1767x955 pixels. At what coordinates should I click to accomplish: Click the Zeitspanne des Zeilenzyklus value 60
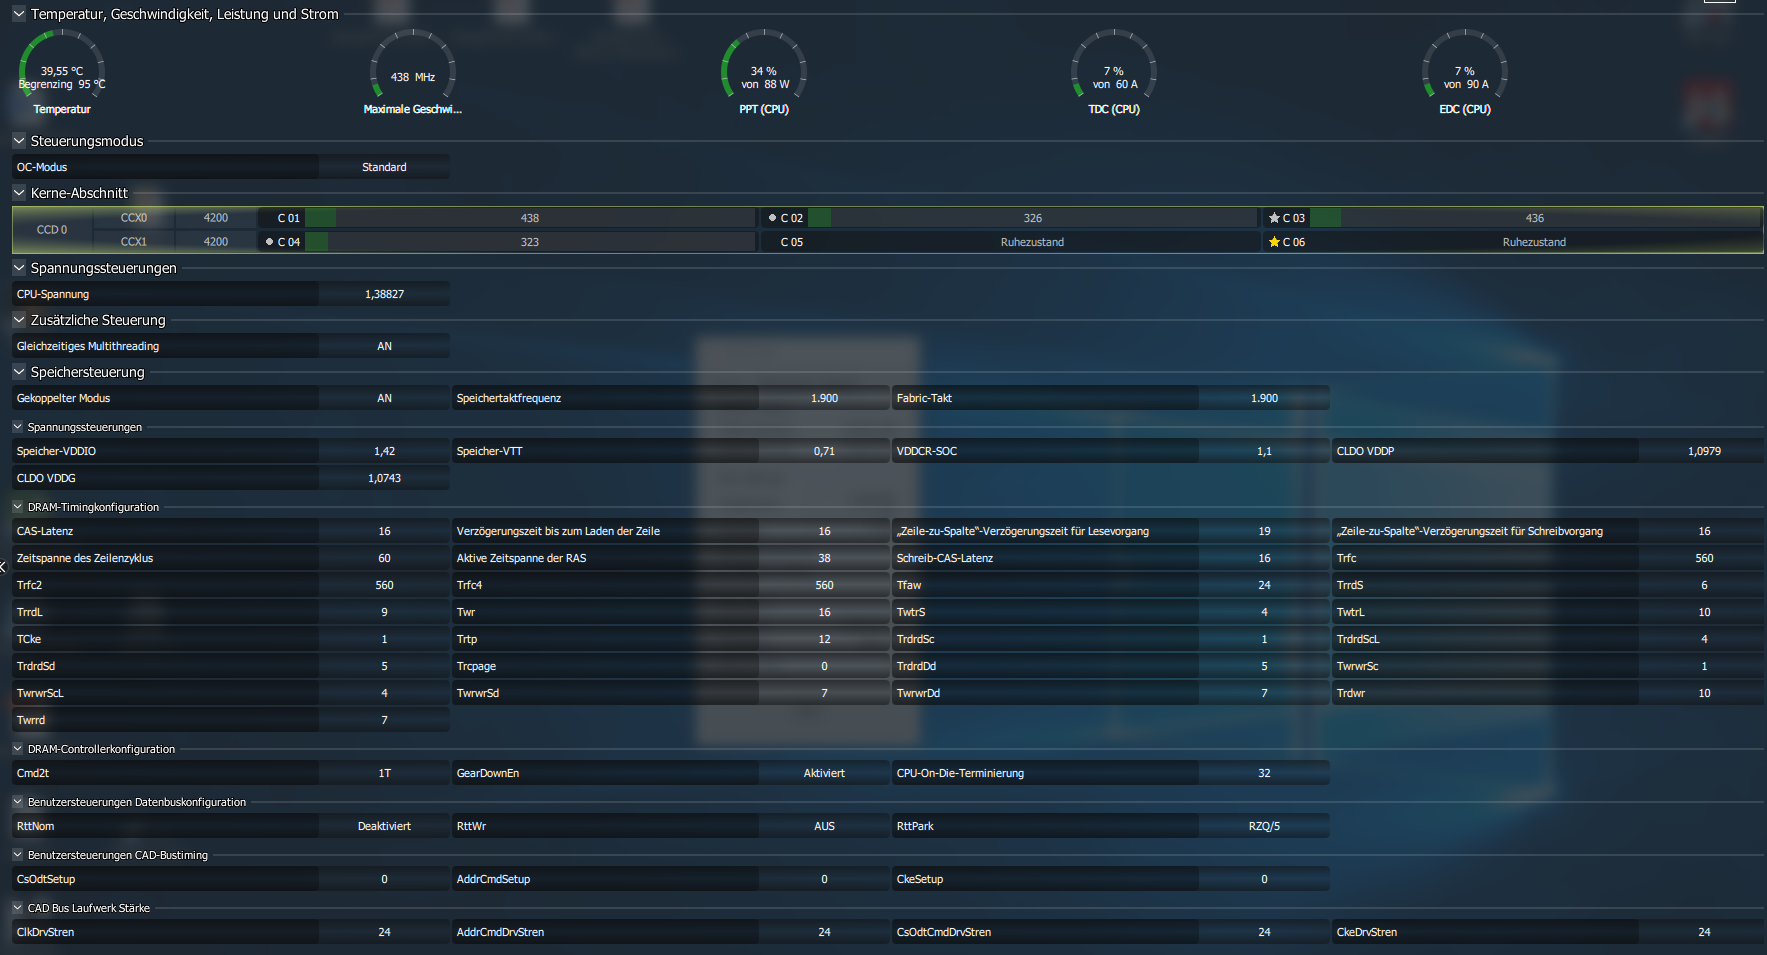[x=384, y=558]
